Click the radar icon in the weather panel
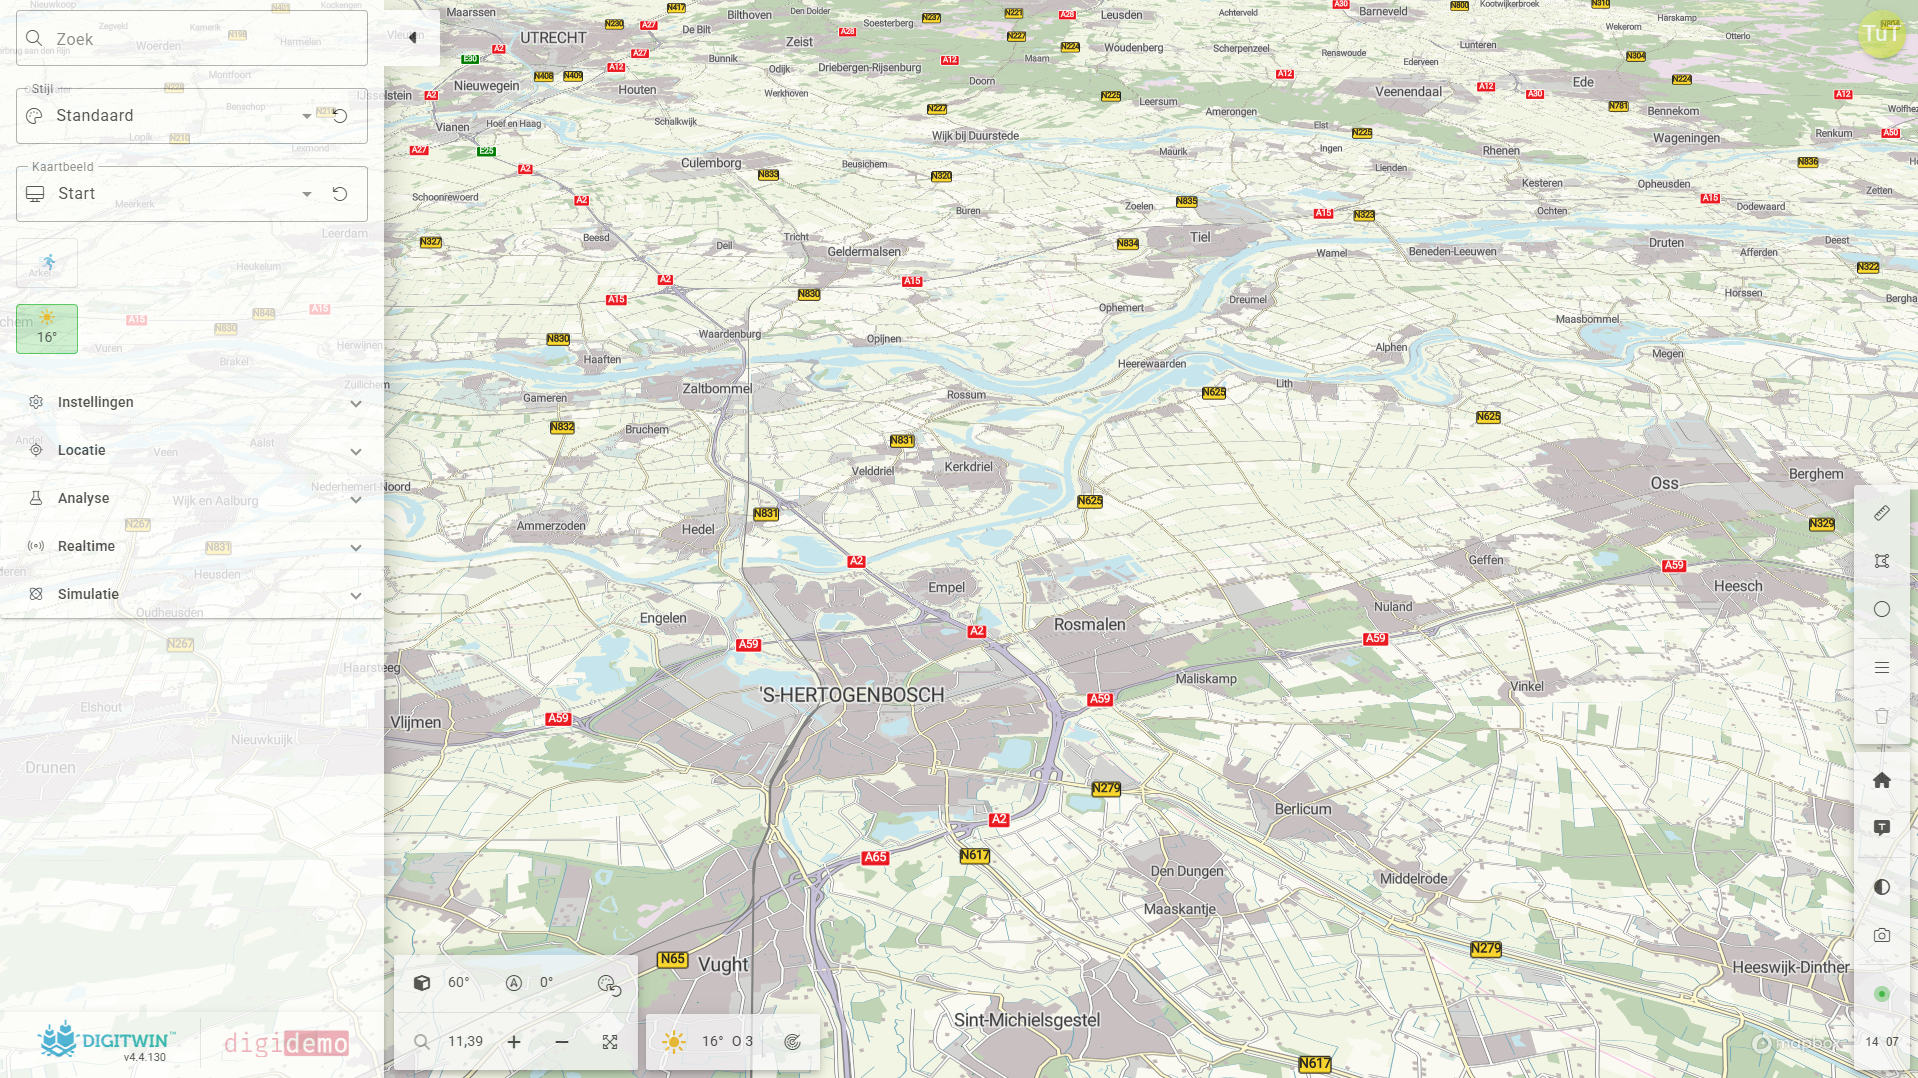1918x1078 pixels. (x=793, y=1041)
